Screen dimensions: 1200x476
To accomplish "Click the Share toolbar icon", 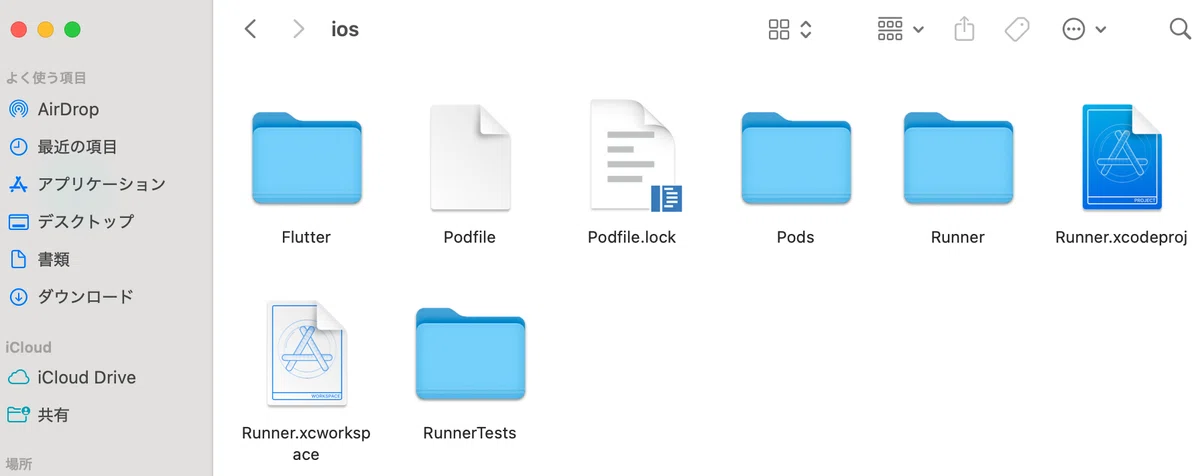I will pyautogui.click(x=964, y=29).
